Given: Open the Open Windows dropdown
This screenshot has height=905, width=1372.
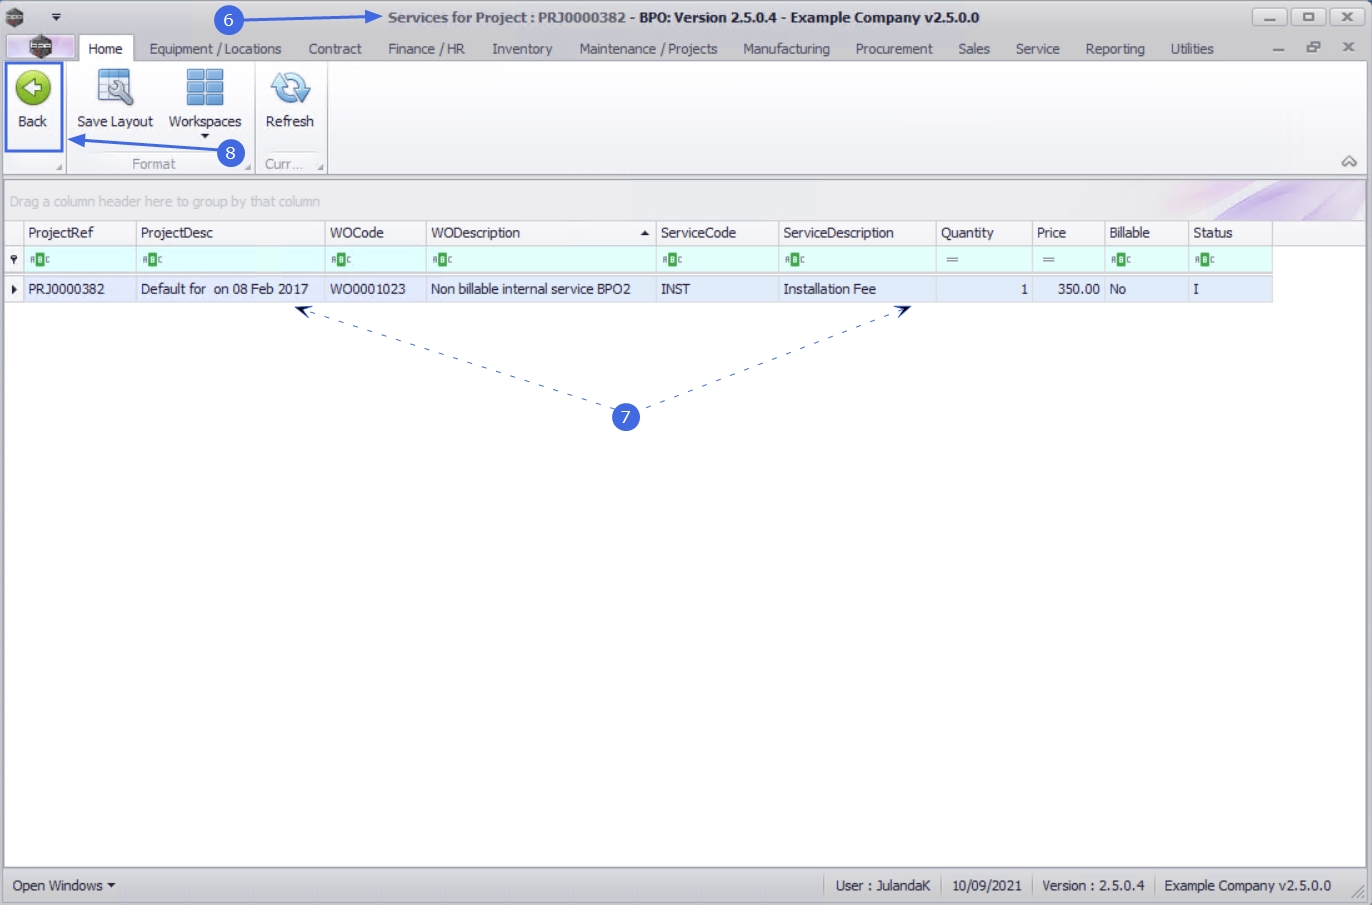Looking at the screenshot, I should click(x=64, y=886).
